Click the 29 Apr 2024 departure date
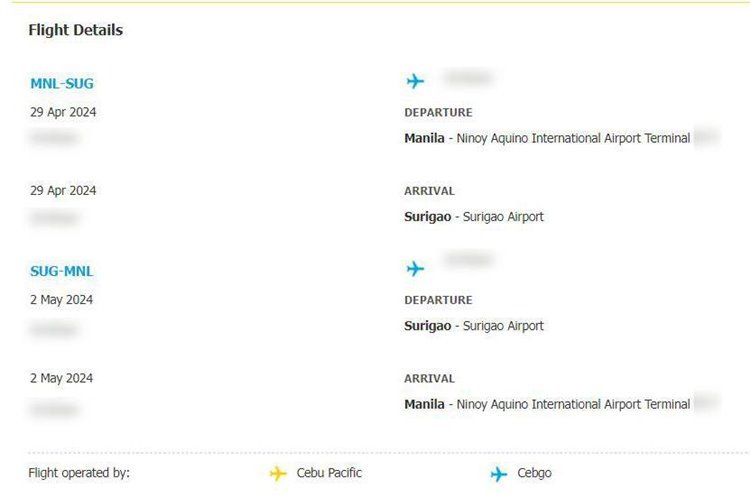 pyautogui.click(x=63, y=112)
